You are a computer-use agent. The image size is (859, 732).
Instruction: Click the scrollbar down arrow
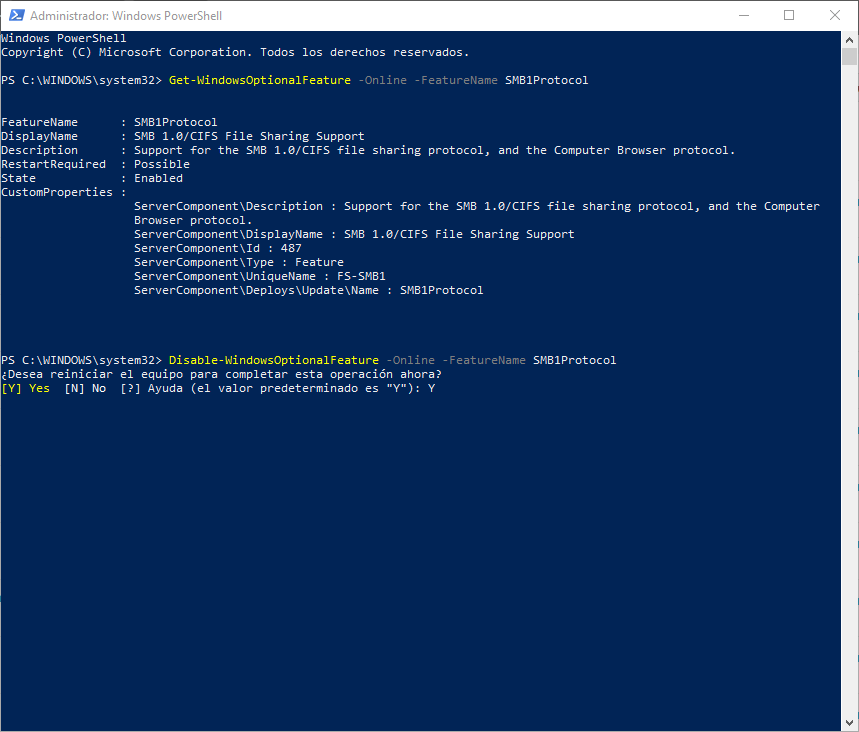[x=851, y=723]
